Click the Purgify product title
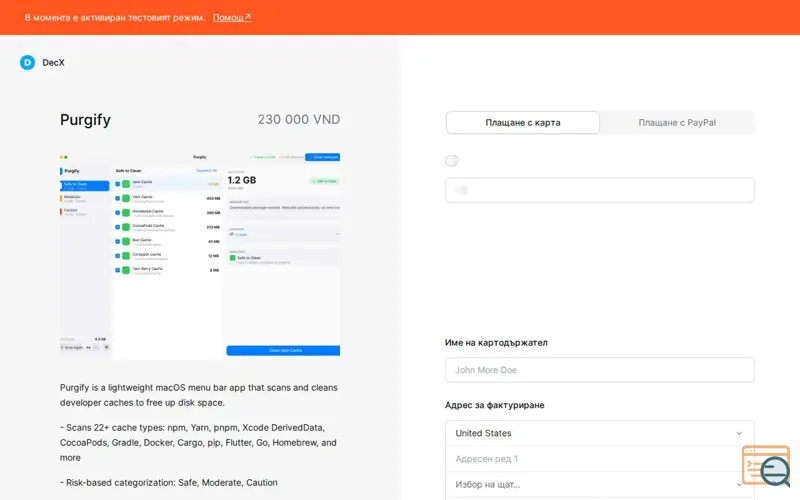This screenshot has height=500, width=800. (x=85, y=120)
